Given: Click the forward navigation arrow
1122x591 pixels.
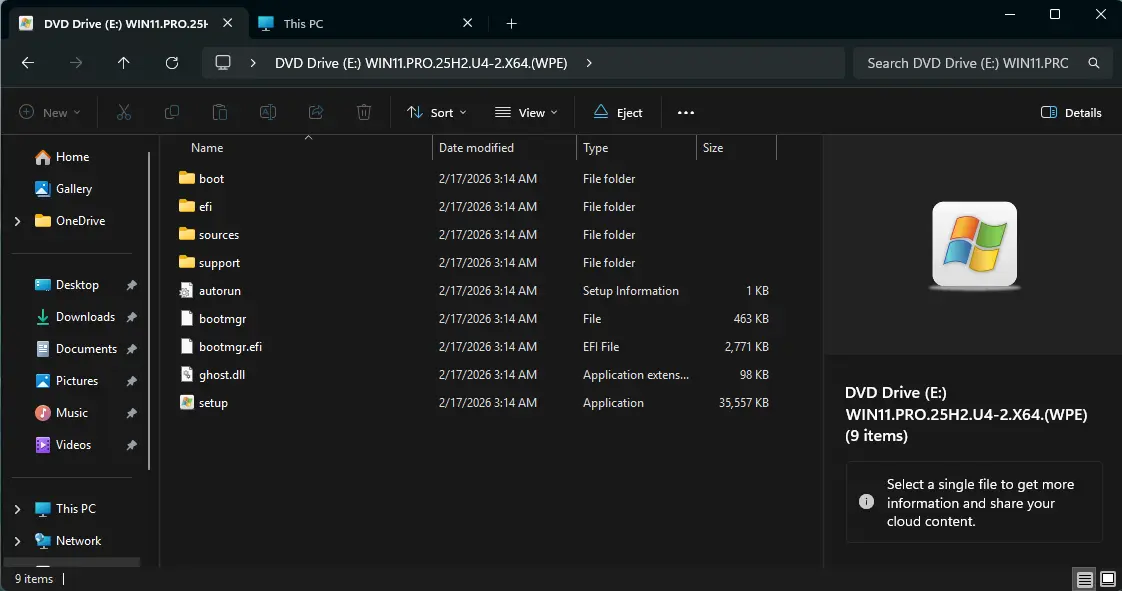Looking at the screenshot, I should pos(76,63).
